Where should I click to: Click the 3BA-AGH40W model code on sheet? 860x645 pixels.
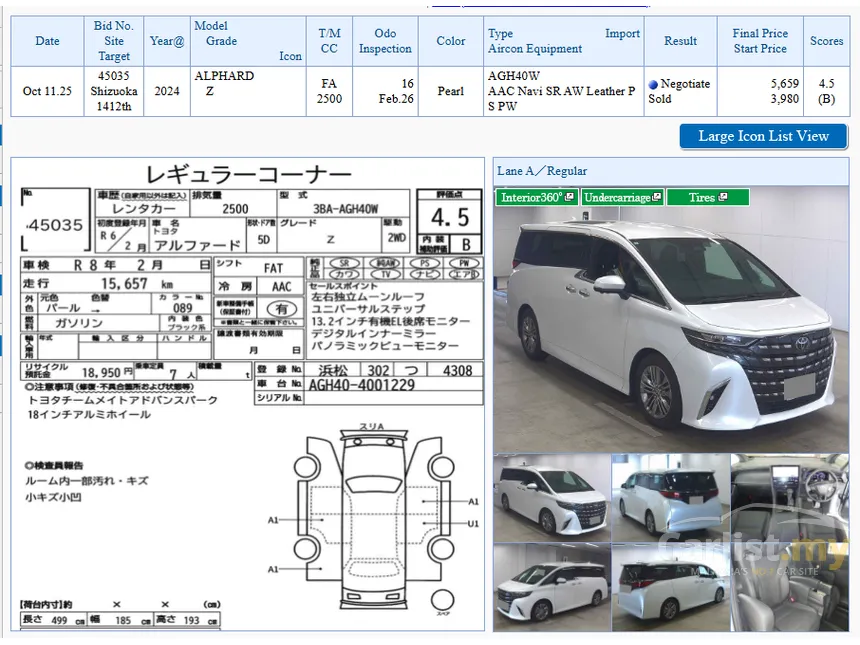pyautogui.click(x=346, y=209)
